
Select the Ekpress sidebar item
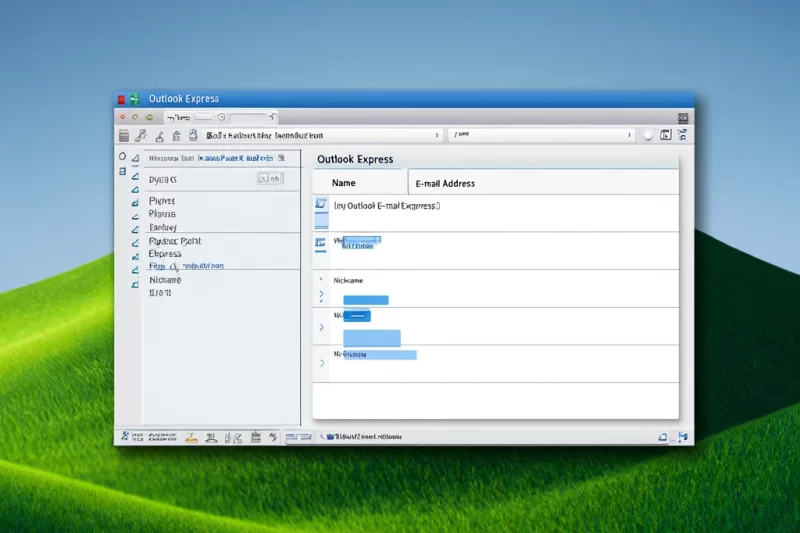click(x=165, y=253)
